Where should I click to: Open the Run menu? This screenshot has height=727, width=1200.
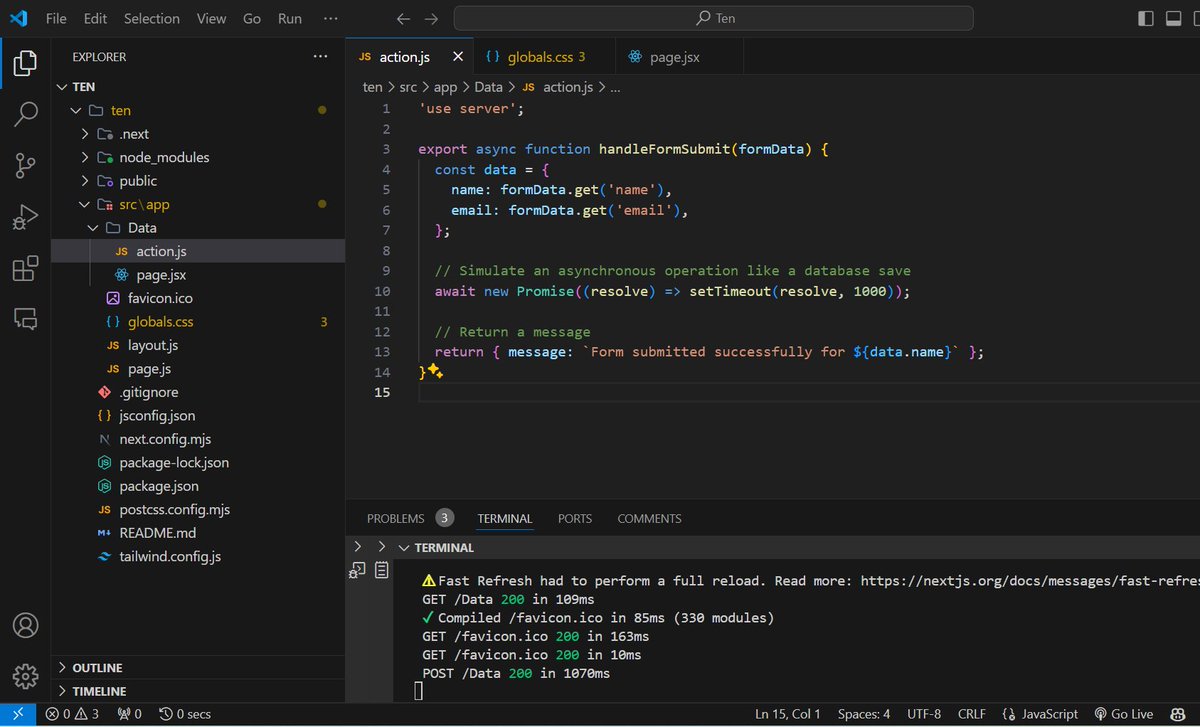[290, 18]
